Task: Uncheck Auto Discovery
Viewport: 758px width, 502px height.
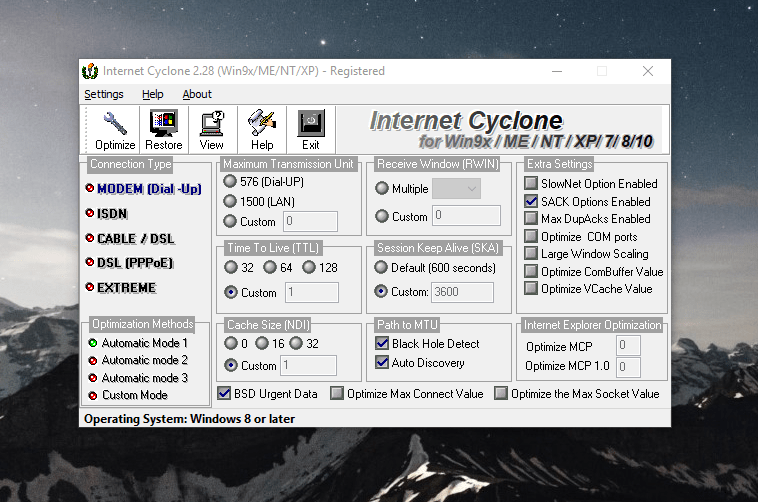Action: 382,362
